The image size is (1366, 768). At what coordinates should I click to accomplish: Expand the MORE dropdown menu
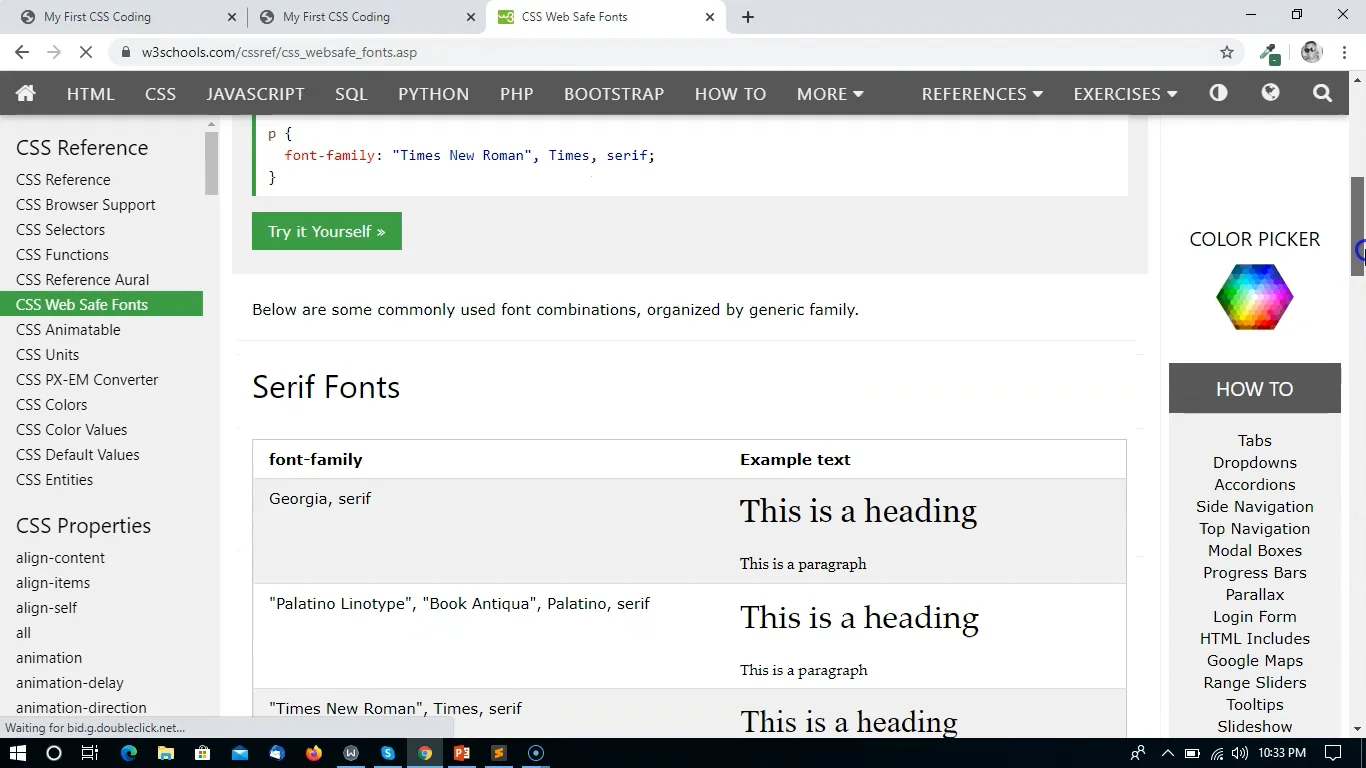click(830, 94)
